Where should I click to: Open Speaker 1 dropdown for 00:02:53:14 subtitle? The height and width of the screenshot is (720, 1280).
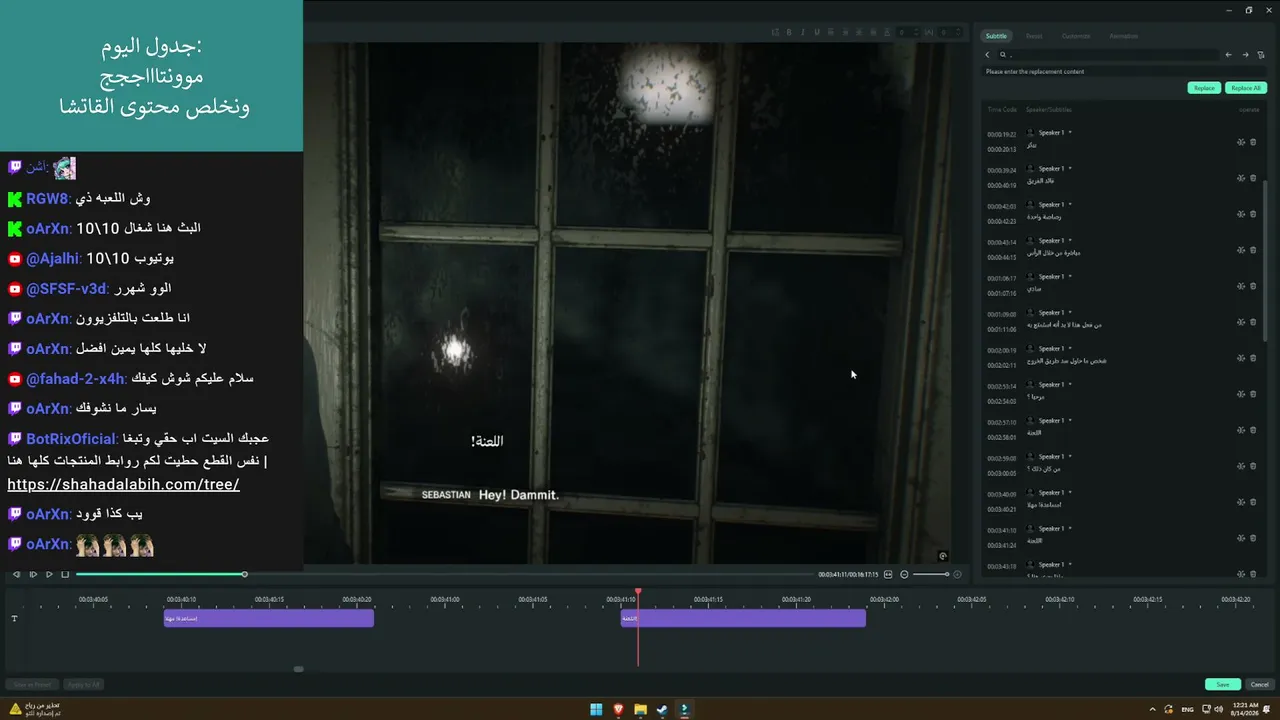pos(1070,384)
